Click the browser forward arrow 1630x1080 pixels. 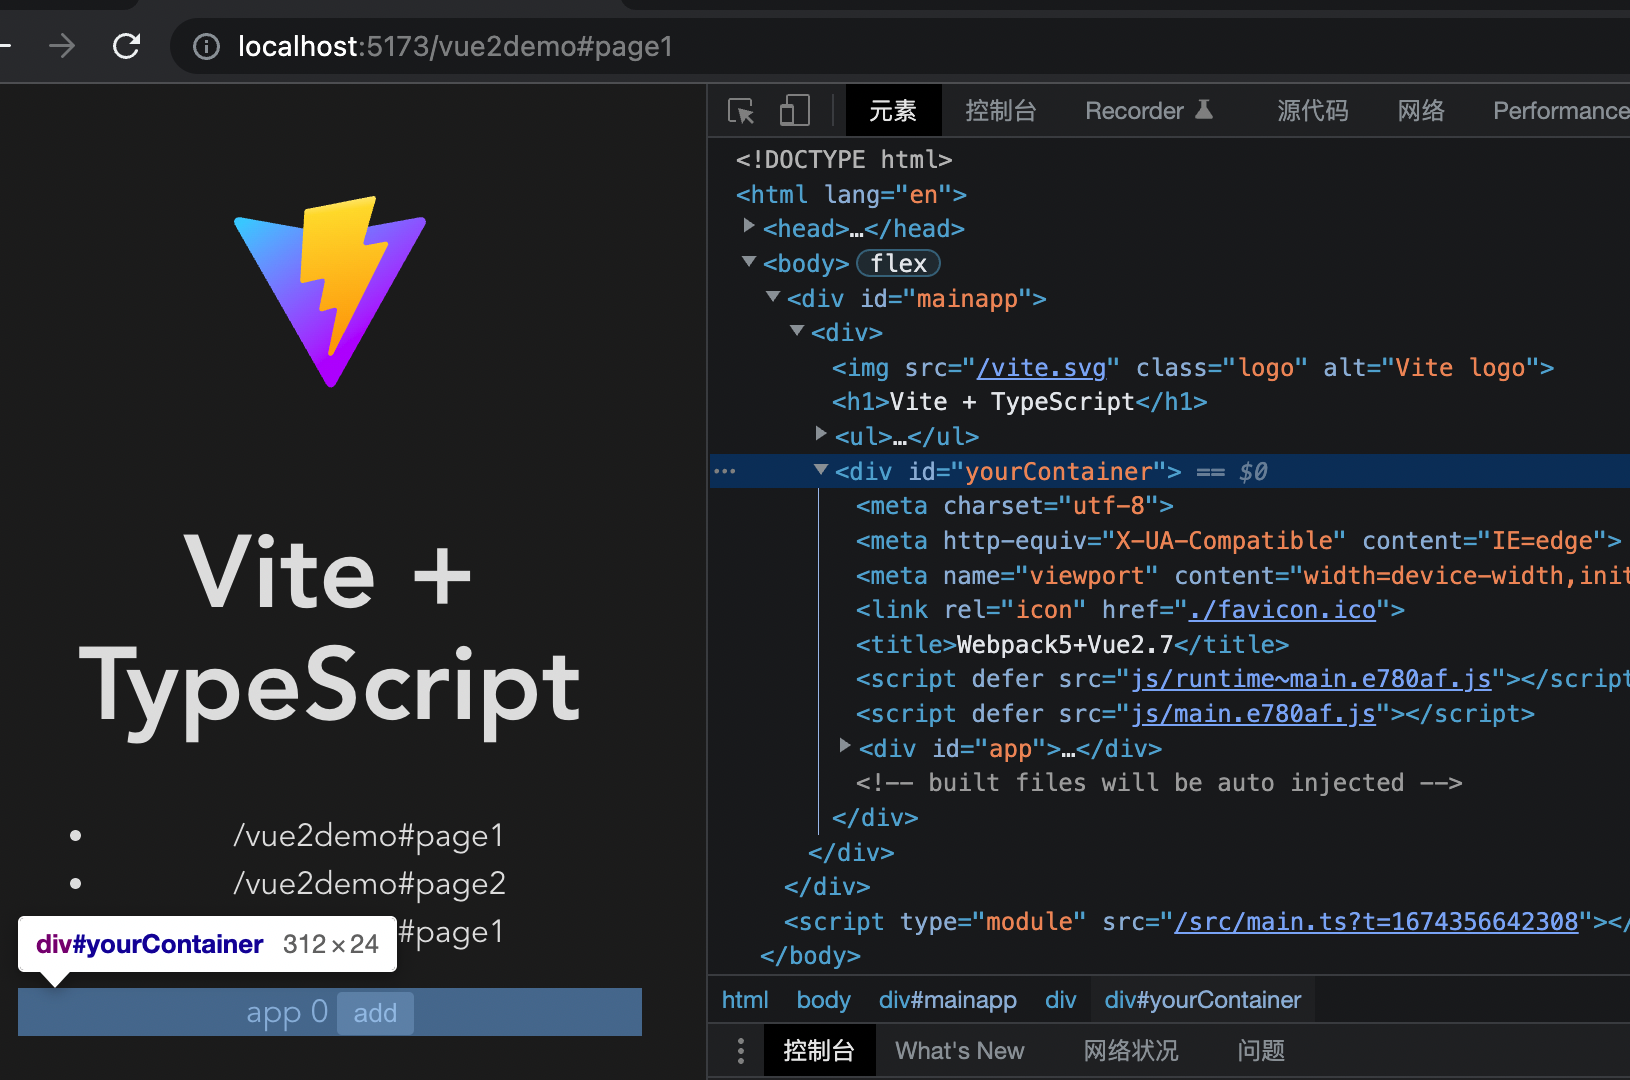(x=62, y=46)
